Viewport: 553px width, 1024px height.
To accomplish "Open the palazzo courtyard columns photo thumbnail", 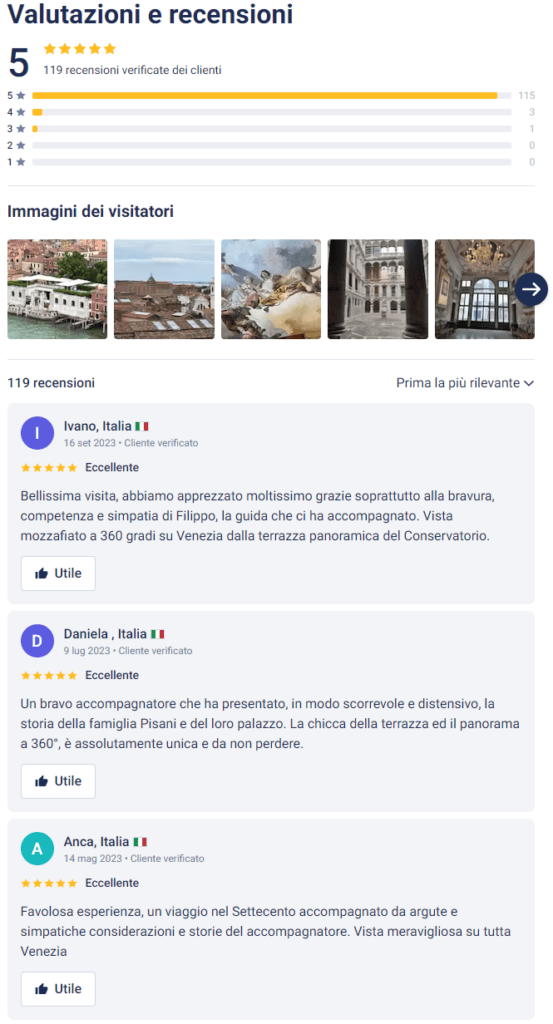I will pyautogui.click(x=378, y=289).
